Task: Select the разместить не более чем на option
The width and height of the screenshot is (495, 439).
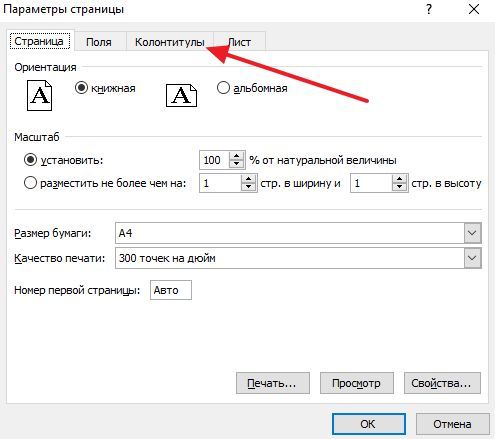Action: point(30,183)
